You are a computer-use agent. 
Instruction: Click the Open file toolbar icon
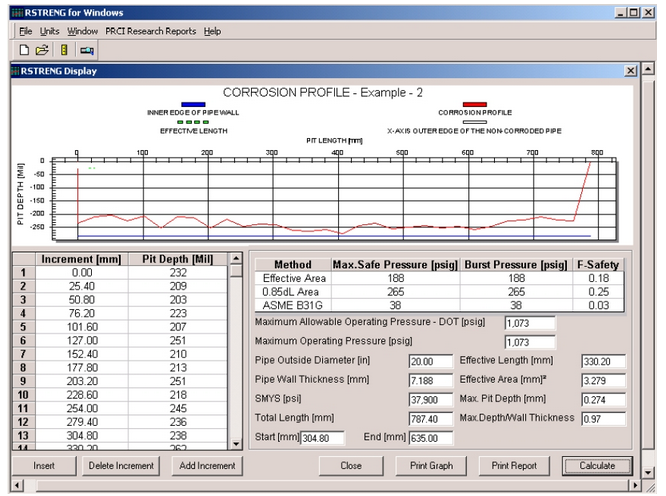pos(42,50)
